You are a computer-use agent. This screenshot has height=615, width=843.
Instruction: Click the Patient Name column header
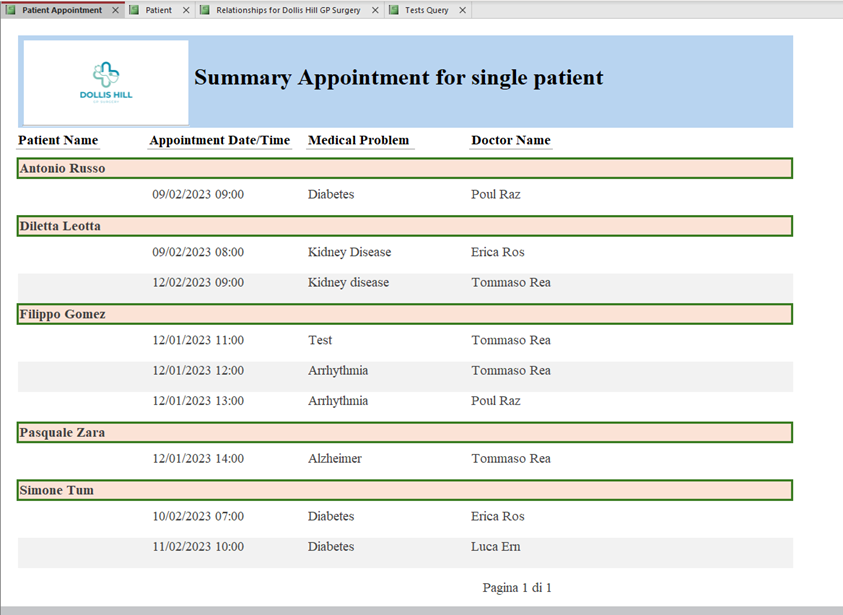click(58, 141)
